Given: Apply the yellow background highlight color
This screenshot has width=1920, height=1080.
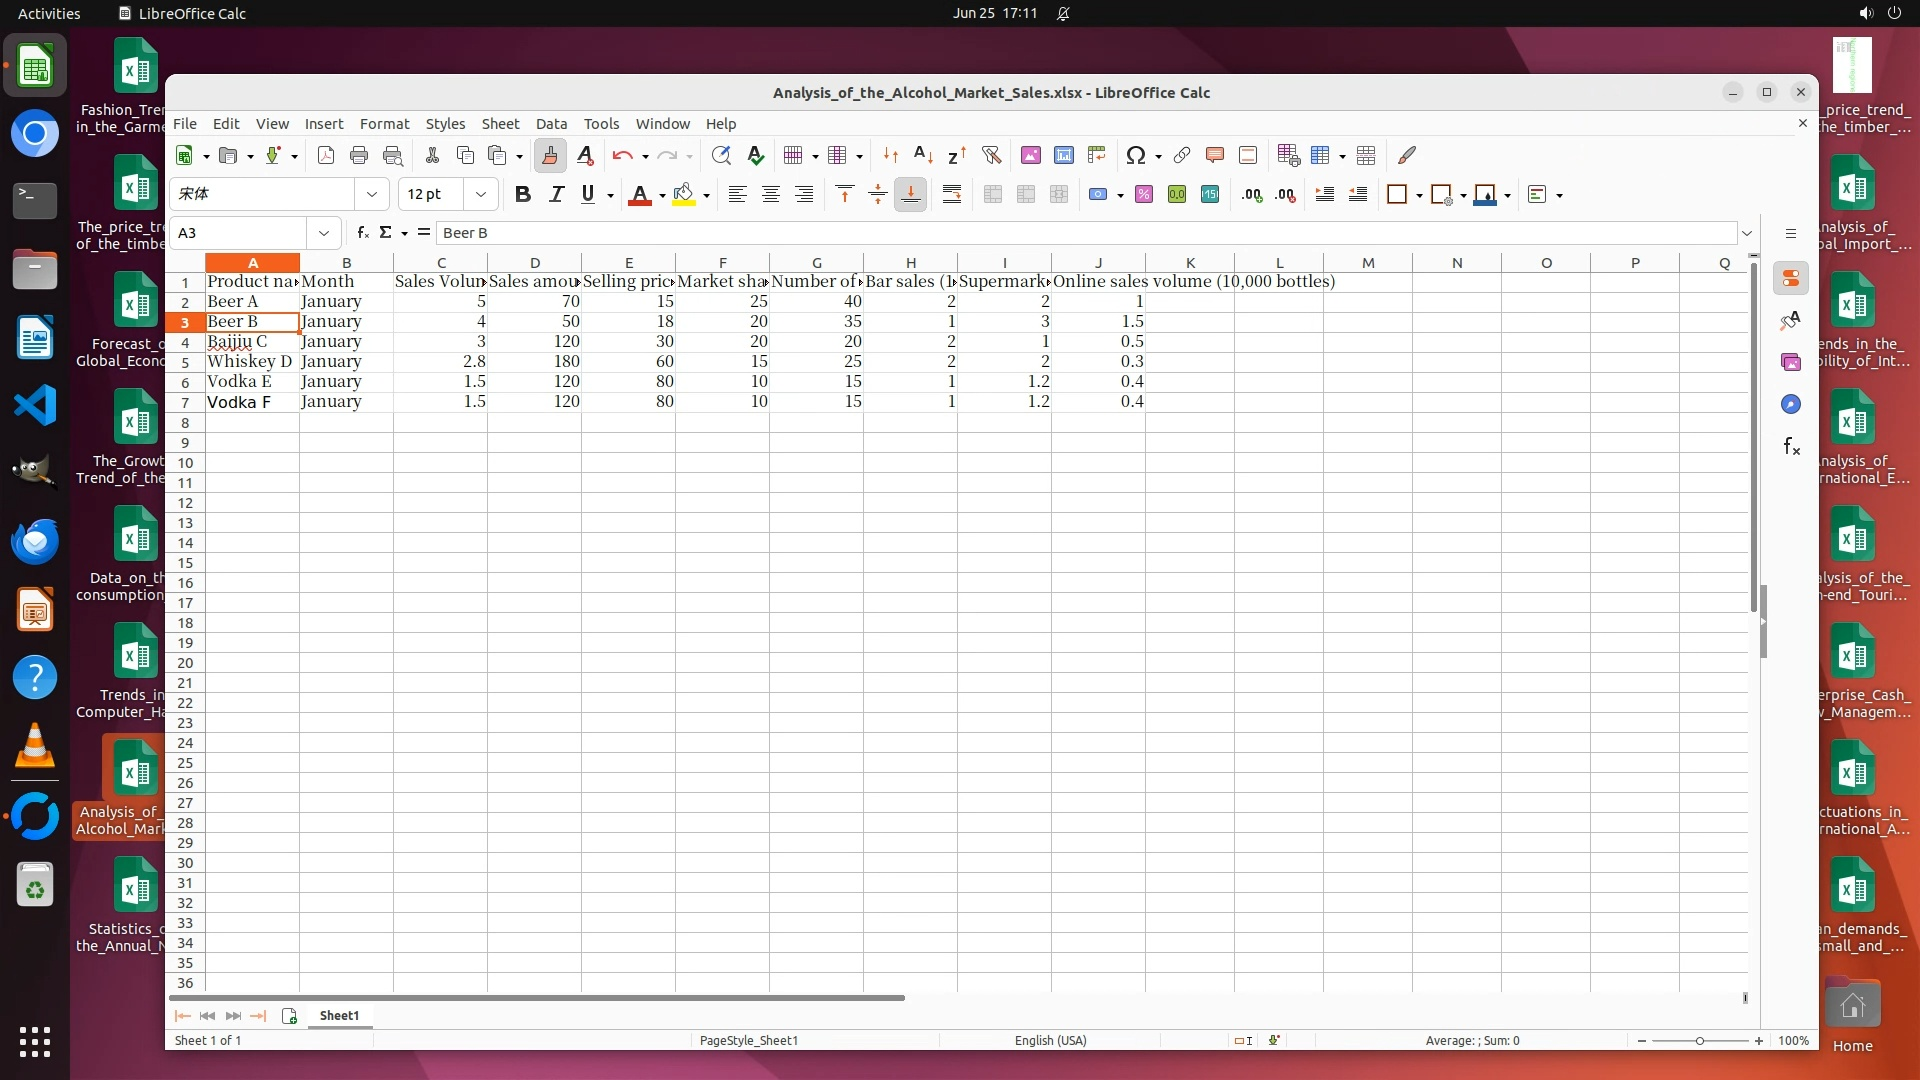Looking at the screenshot, I should (684, 194).
